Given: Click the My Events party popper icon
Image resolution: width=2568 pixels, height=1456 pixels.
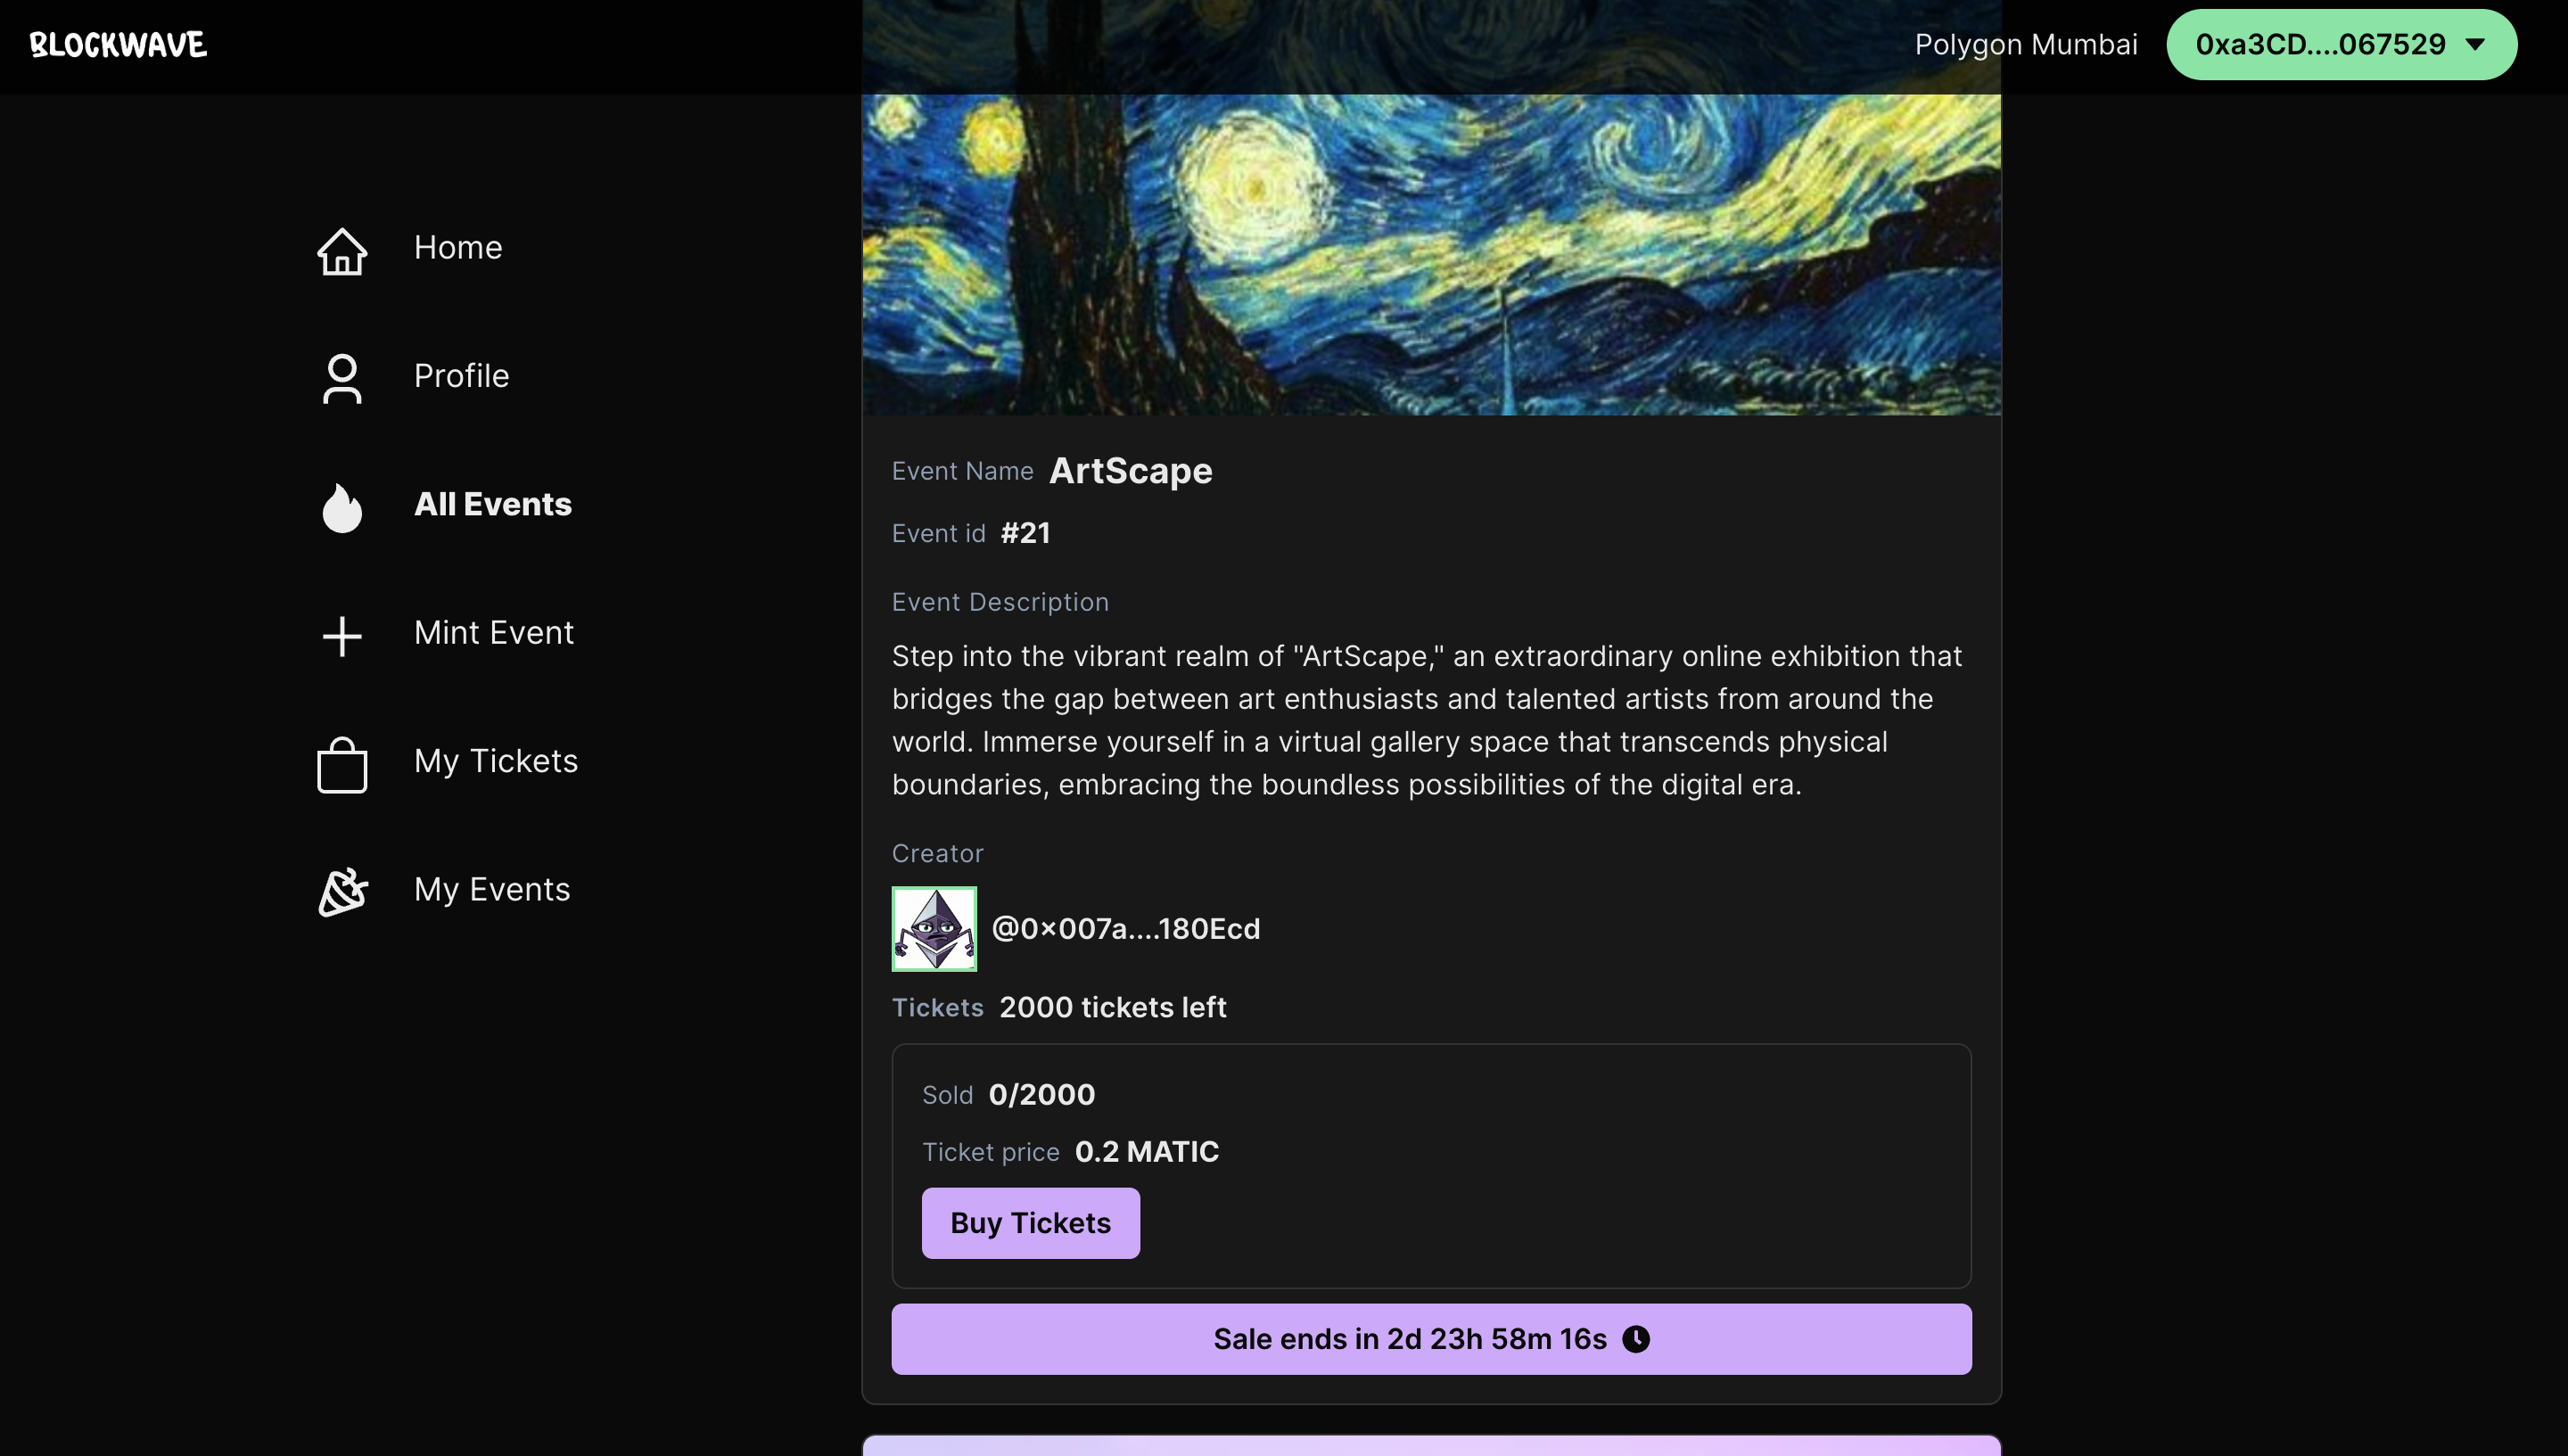Looking at the screenshot, I should (x=342, y=891).
